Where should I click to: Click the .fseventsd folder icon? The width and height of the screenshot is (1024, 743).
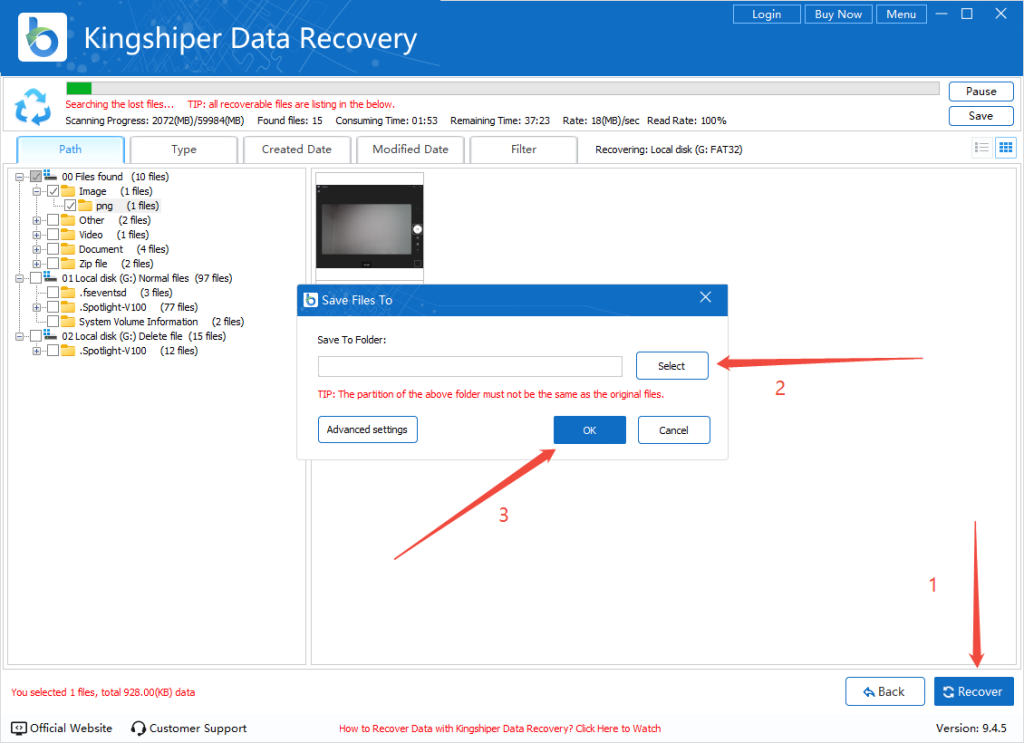tap(68, 292)
